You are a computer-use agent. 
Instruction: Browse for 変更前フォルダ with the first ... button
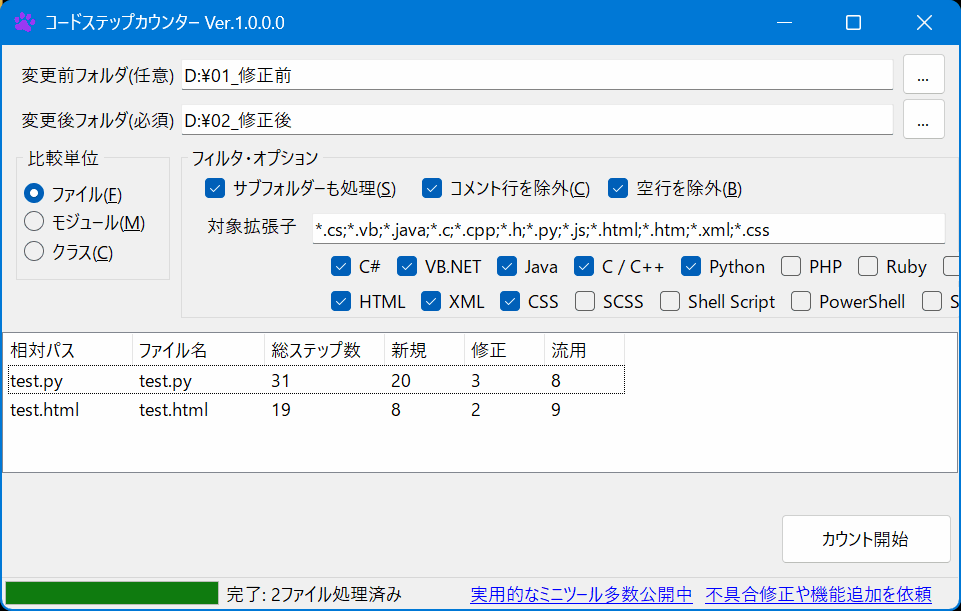pyautogui.click(x=923, y=75)
